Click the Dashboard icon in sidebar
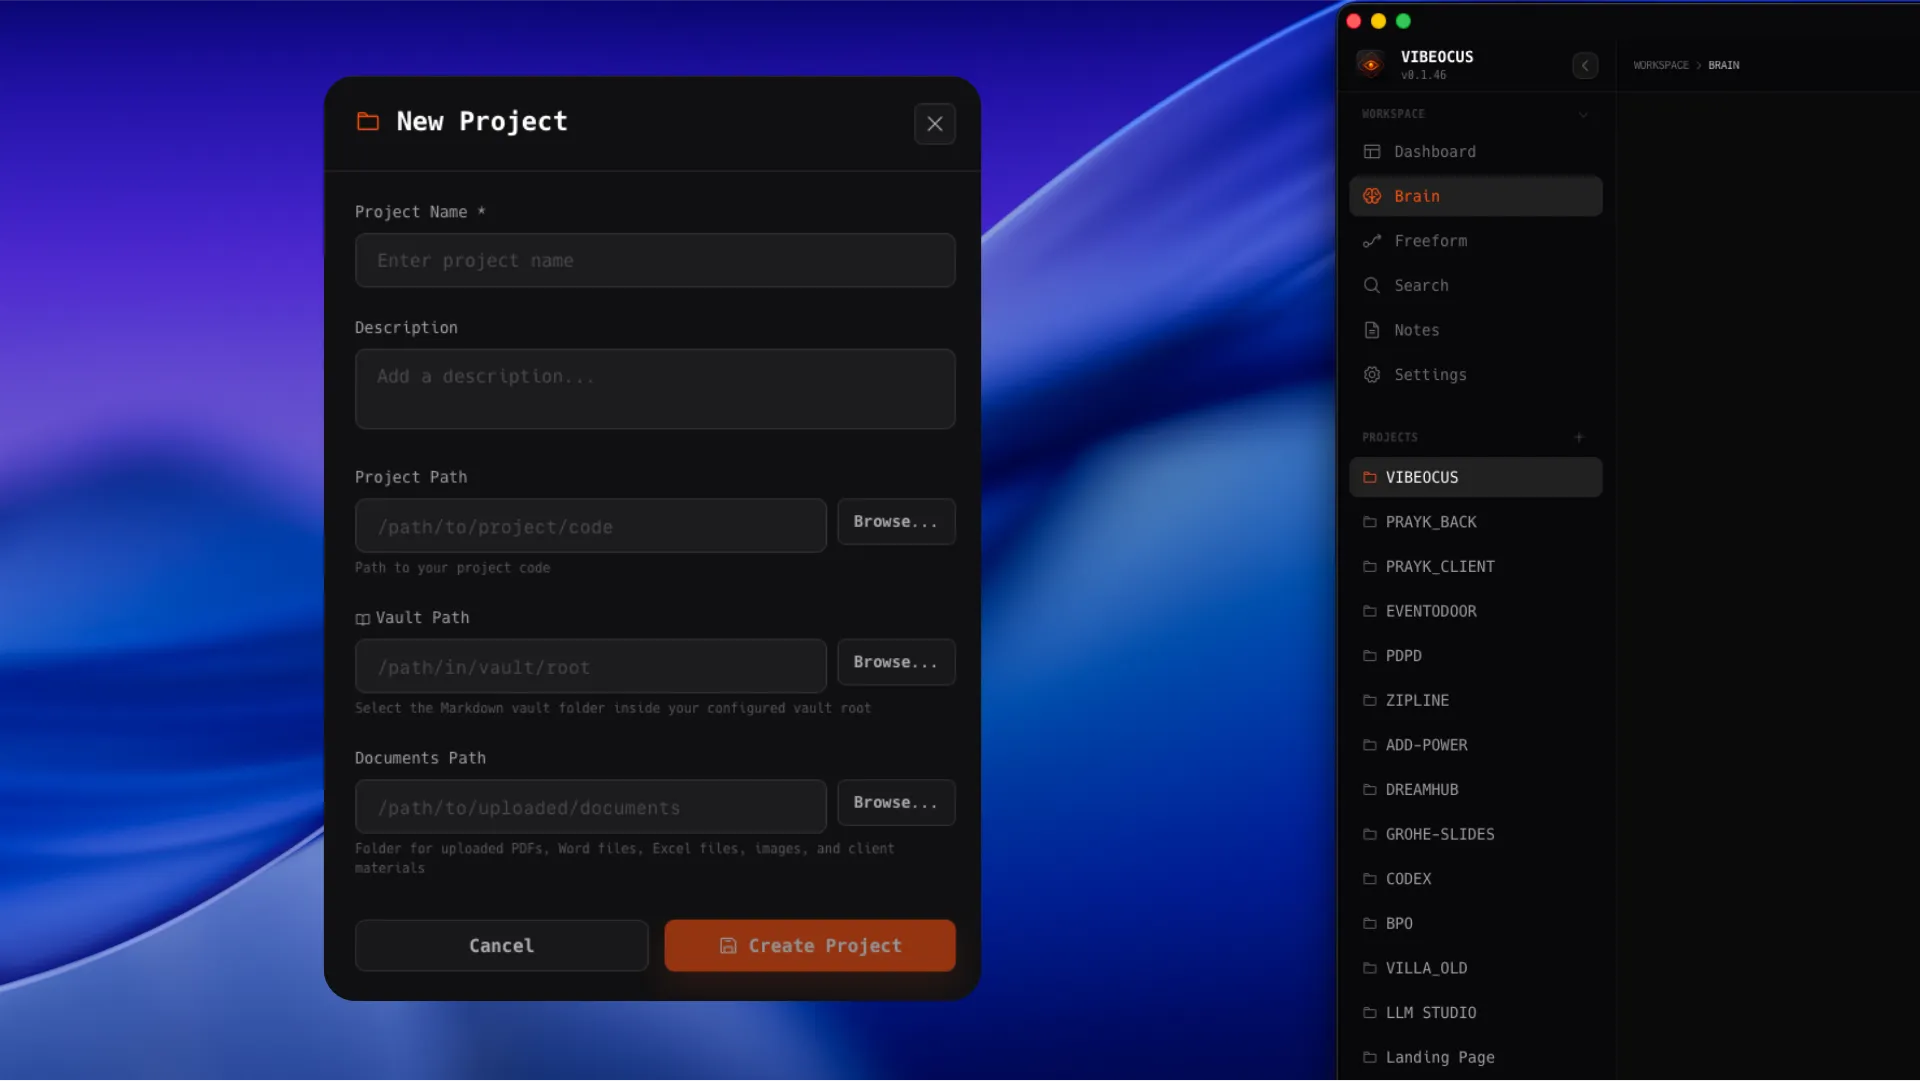Viewport: 1920px width, 1081px height. coord(1372,152)
